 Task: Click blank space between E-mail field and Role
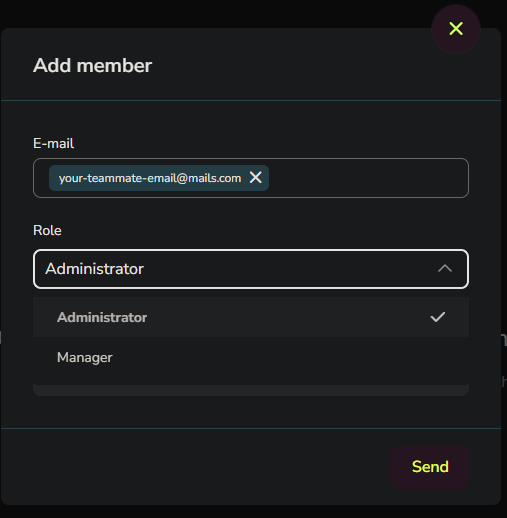pos(251,211)
